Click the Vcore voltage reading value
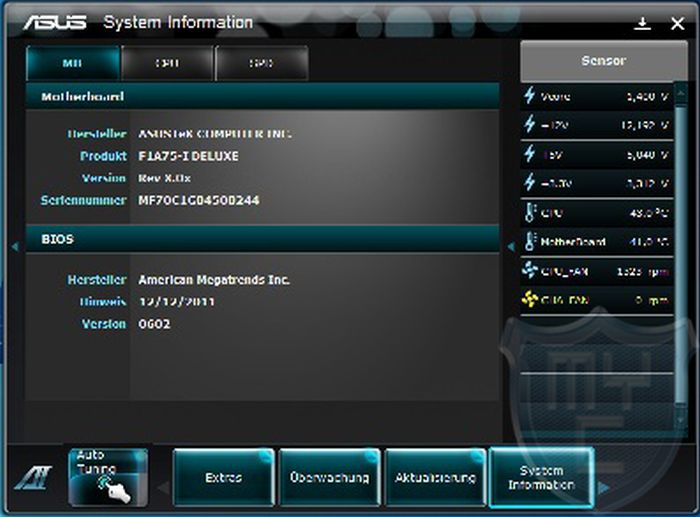This screenshot has width=700, height=517. (647, 96)
